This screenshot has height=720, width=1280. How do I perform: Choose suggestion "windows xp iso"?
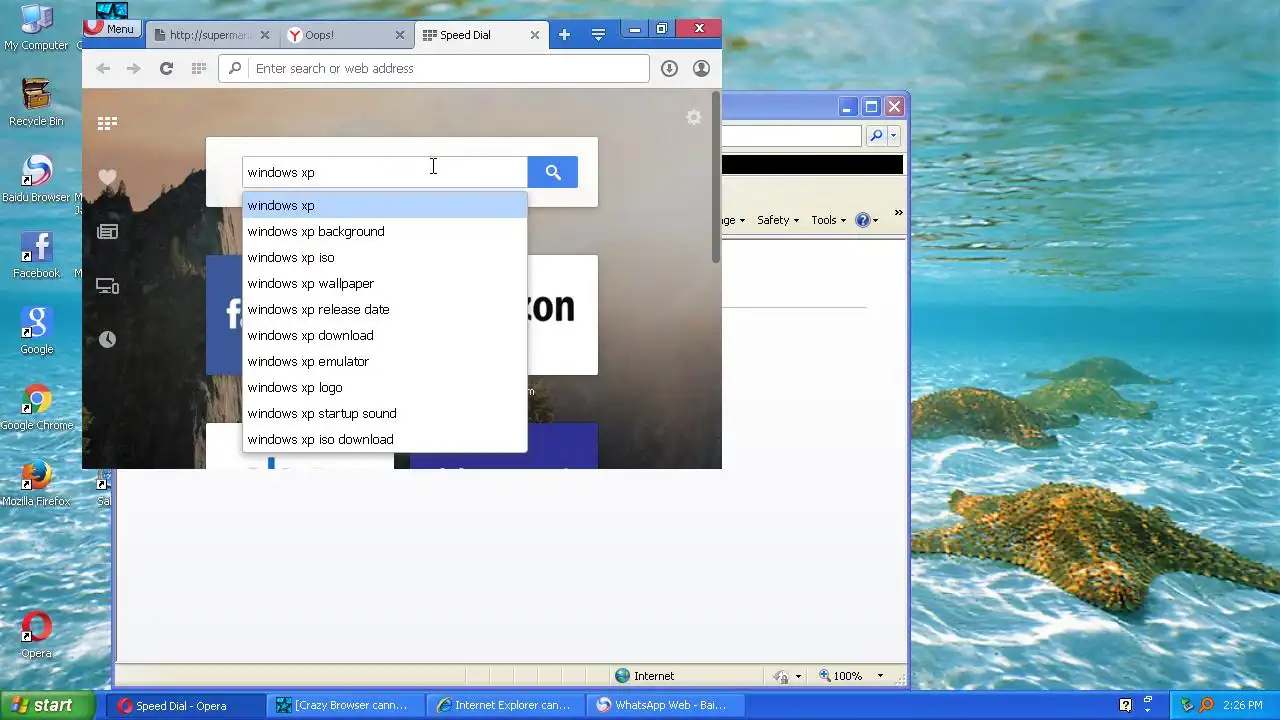pyautogui.click(x=384, y=257)
